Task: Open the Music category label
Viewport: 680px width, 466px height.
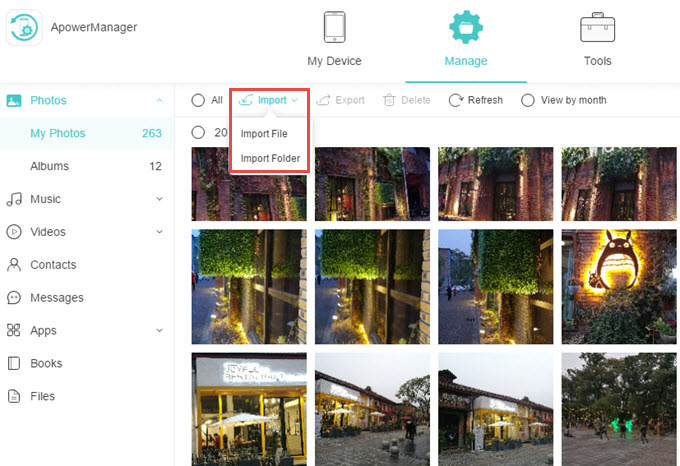Action: pos(46,199)
